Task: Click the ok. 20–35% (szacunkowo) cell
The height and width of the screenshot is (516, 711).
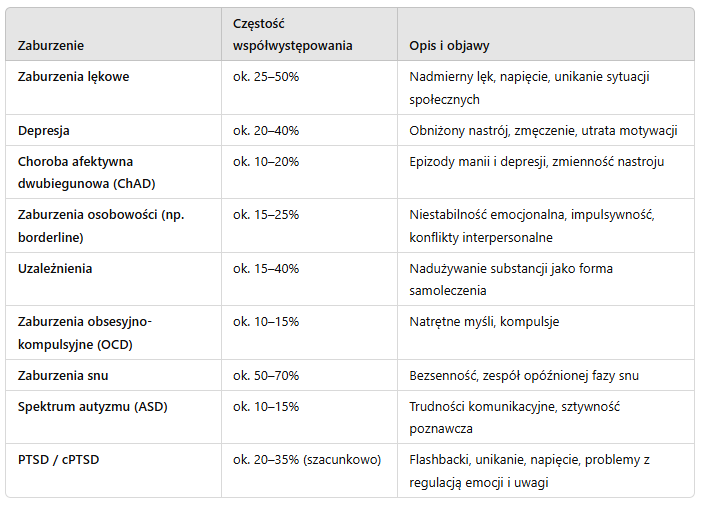Action: pyautogui.click(x=307, y=459)
